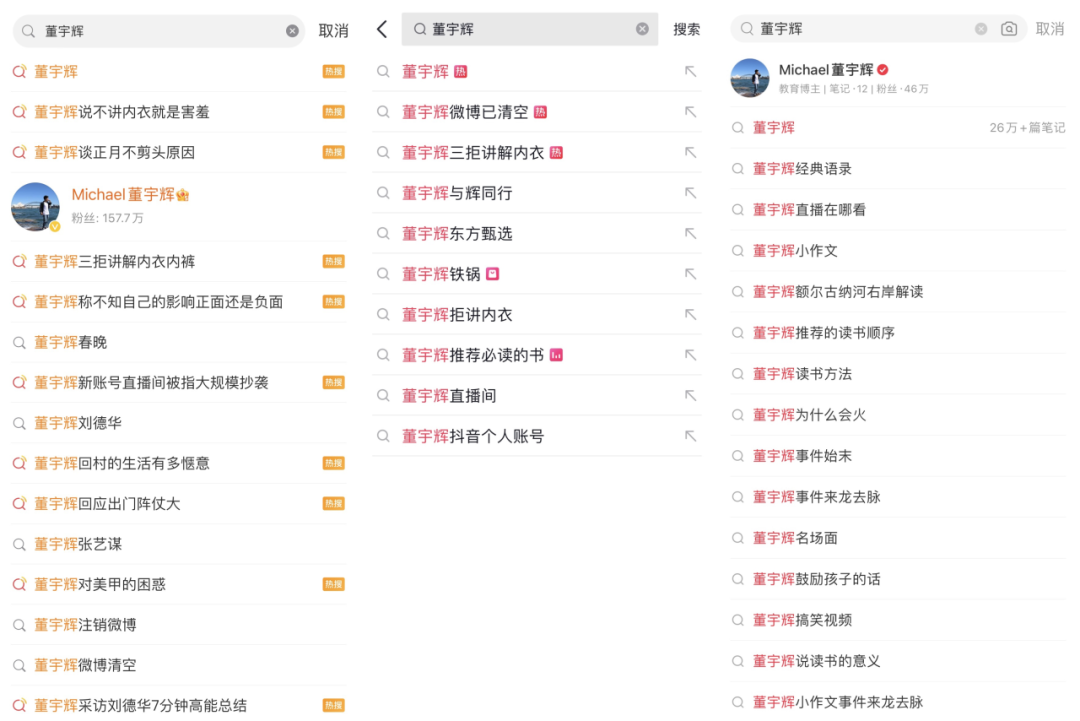Image resolution: width=1080 pixels, height=721 pixels.
Task: Tap the search icon beside 董宇辉春晚
Action: pos(19,342)
